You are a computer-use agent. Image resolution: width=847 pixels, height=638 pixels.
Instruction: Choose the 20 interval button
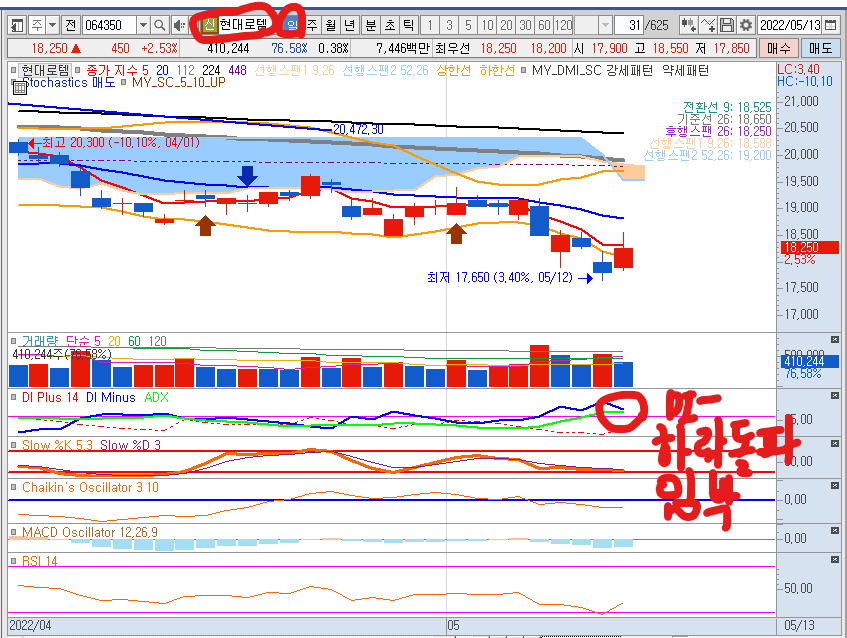coord(506,25)
